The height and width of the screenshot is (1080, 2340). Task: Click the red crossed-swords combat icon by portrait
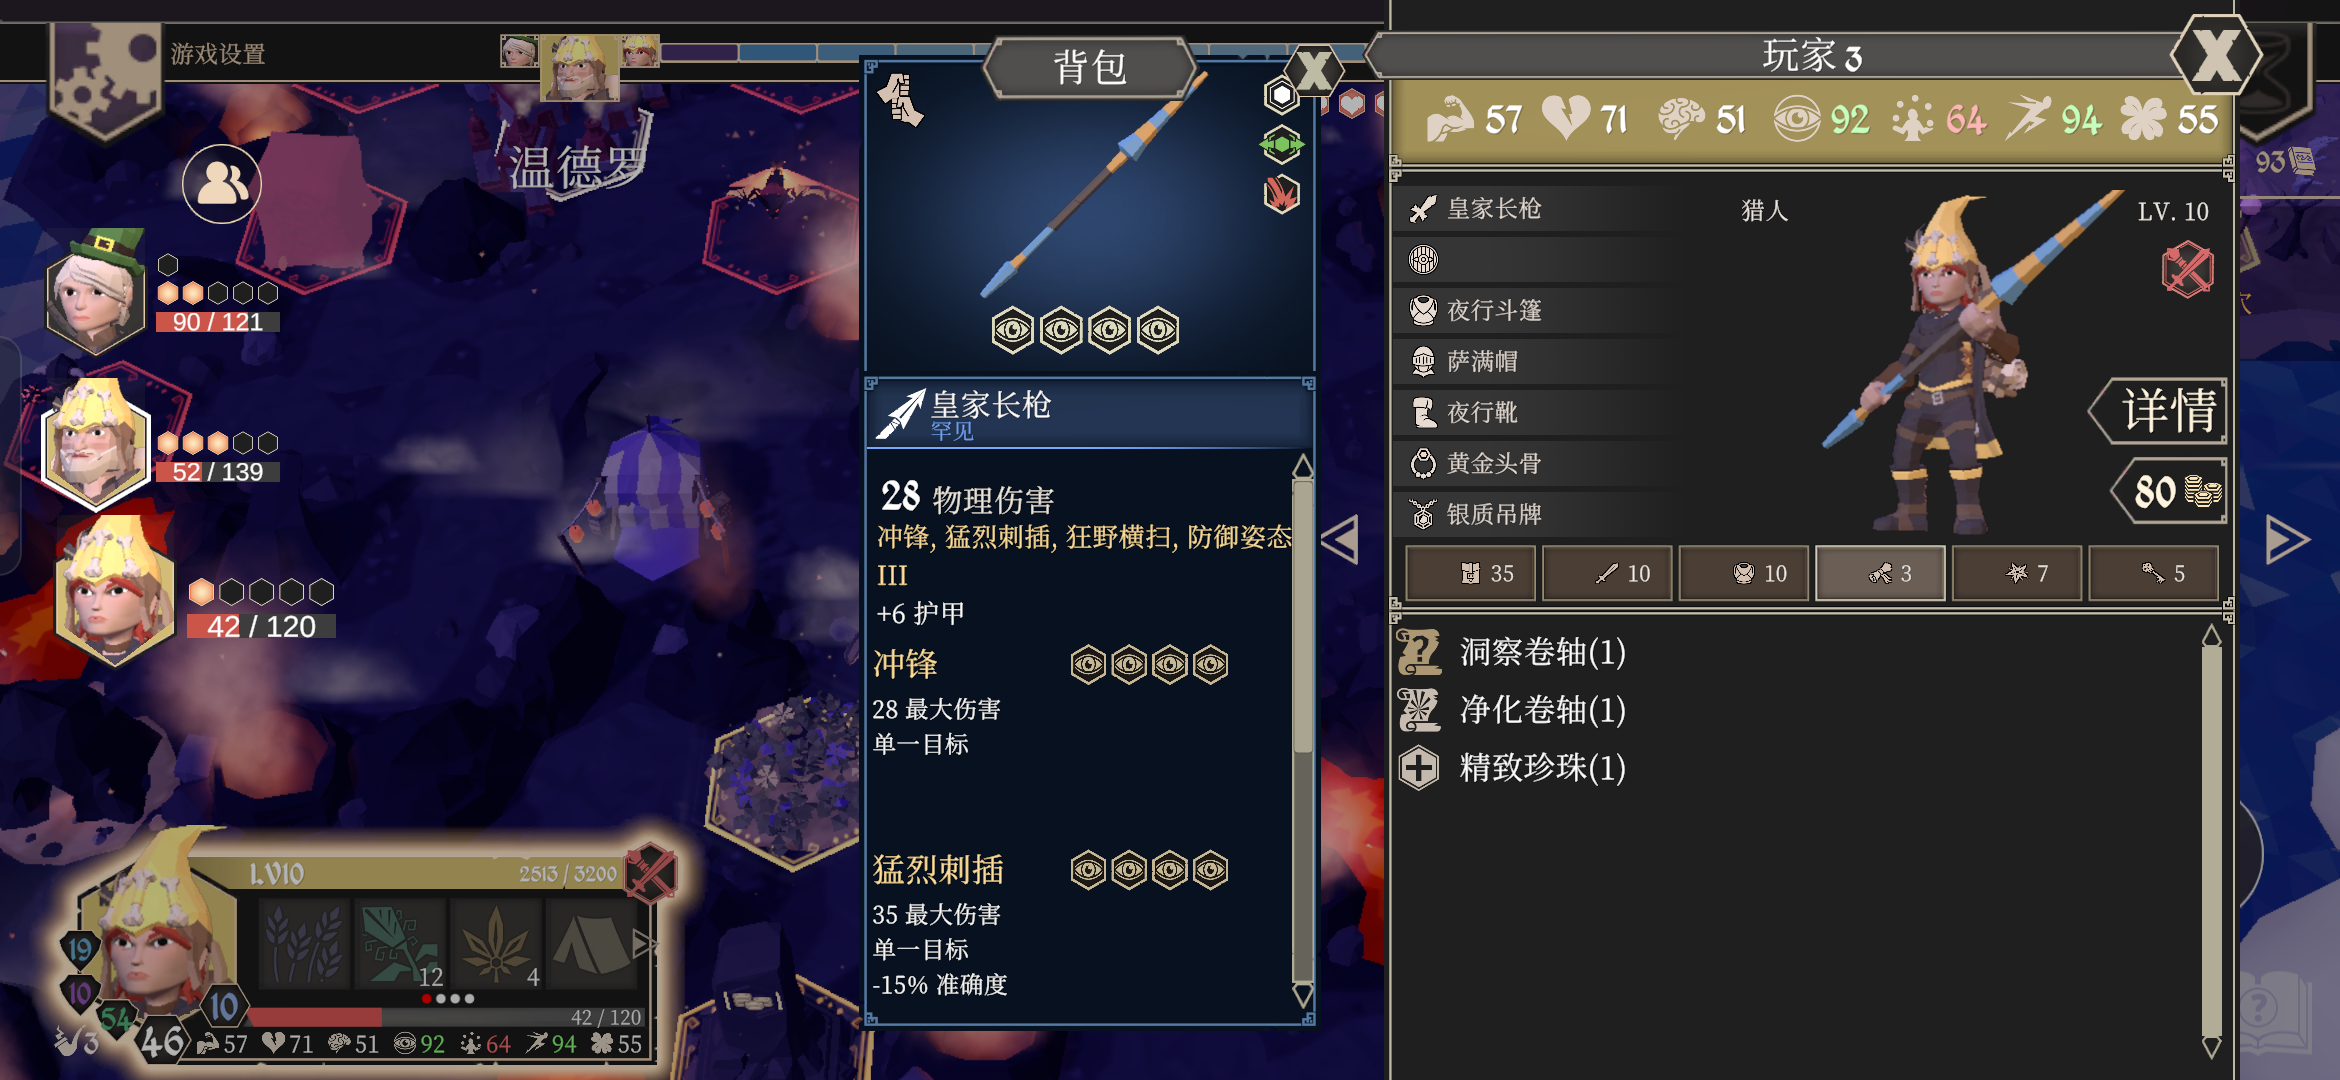pyautogui.click(x=2187, y=270)
